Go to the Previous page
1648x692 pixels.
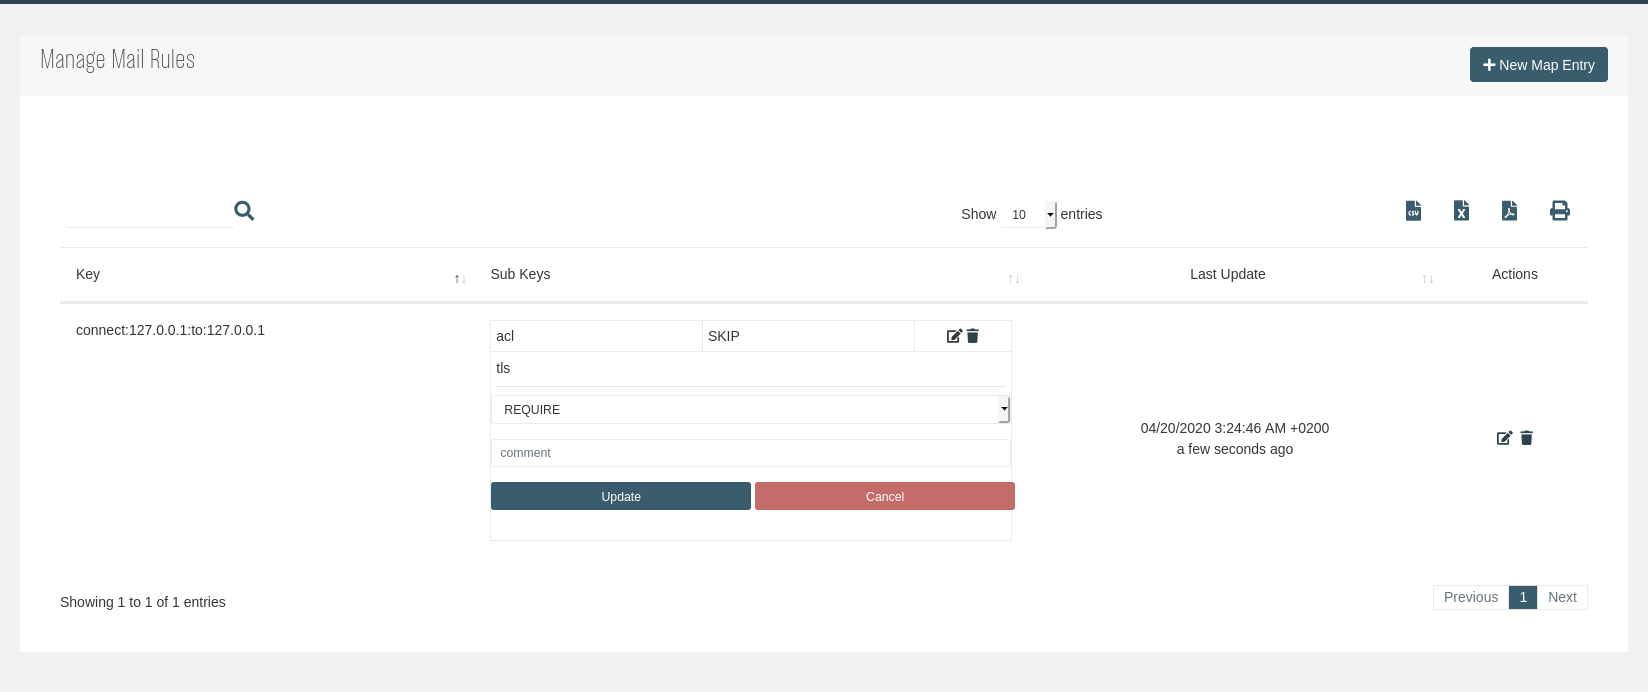click(x=1470, y=598)
